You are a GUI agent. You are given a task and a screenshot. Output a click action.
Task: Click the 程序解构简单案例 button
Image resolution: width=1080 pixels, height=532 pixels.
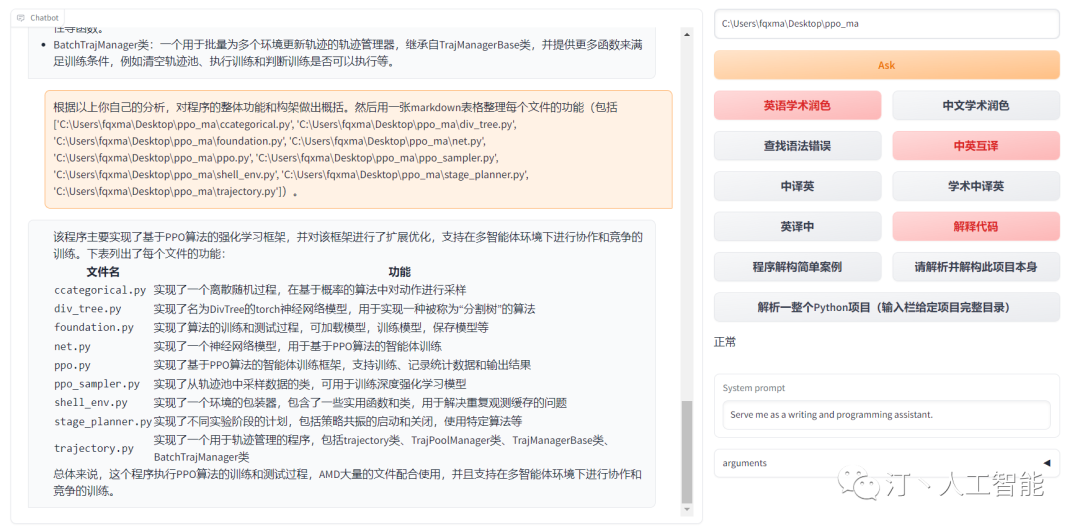[x=798, y=267]
